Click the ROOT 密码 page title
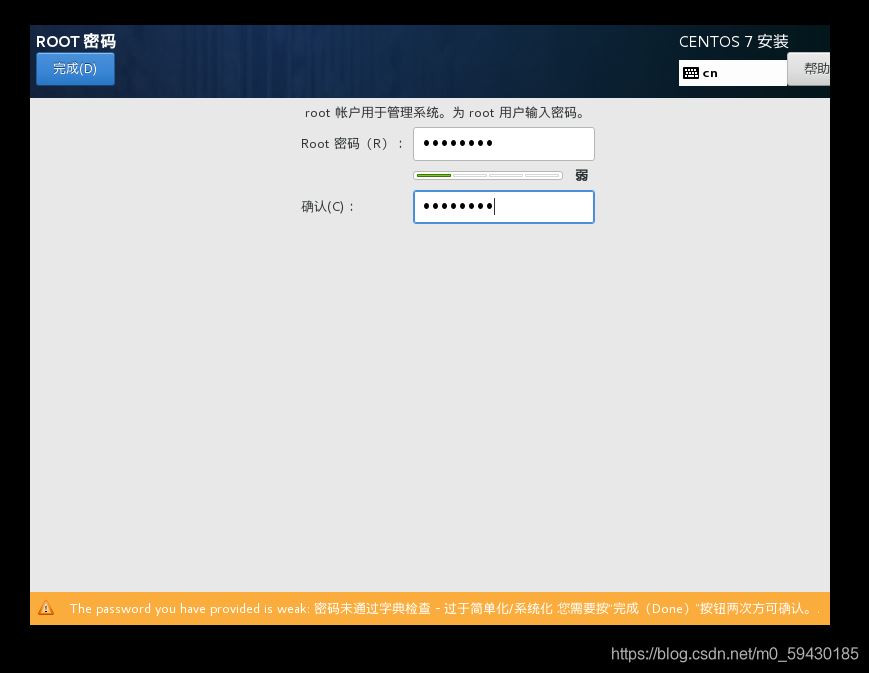The image size is (869, 673). [x=76, y=41]
